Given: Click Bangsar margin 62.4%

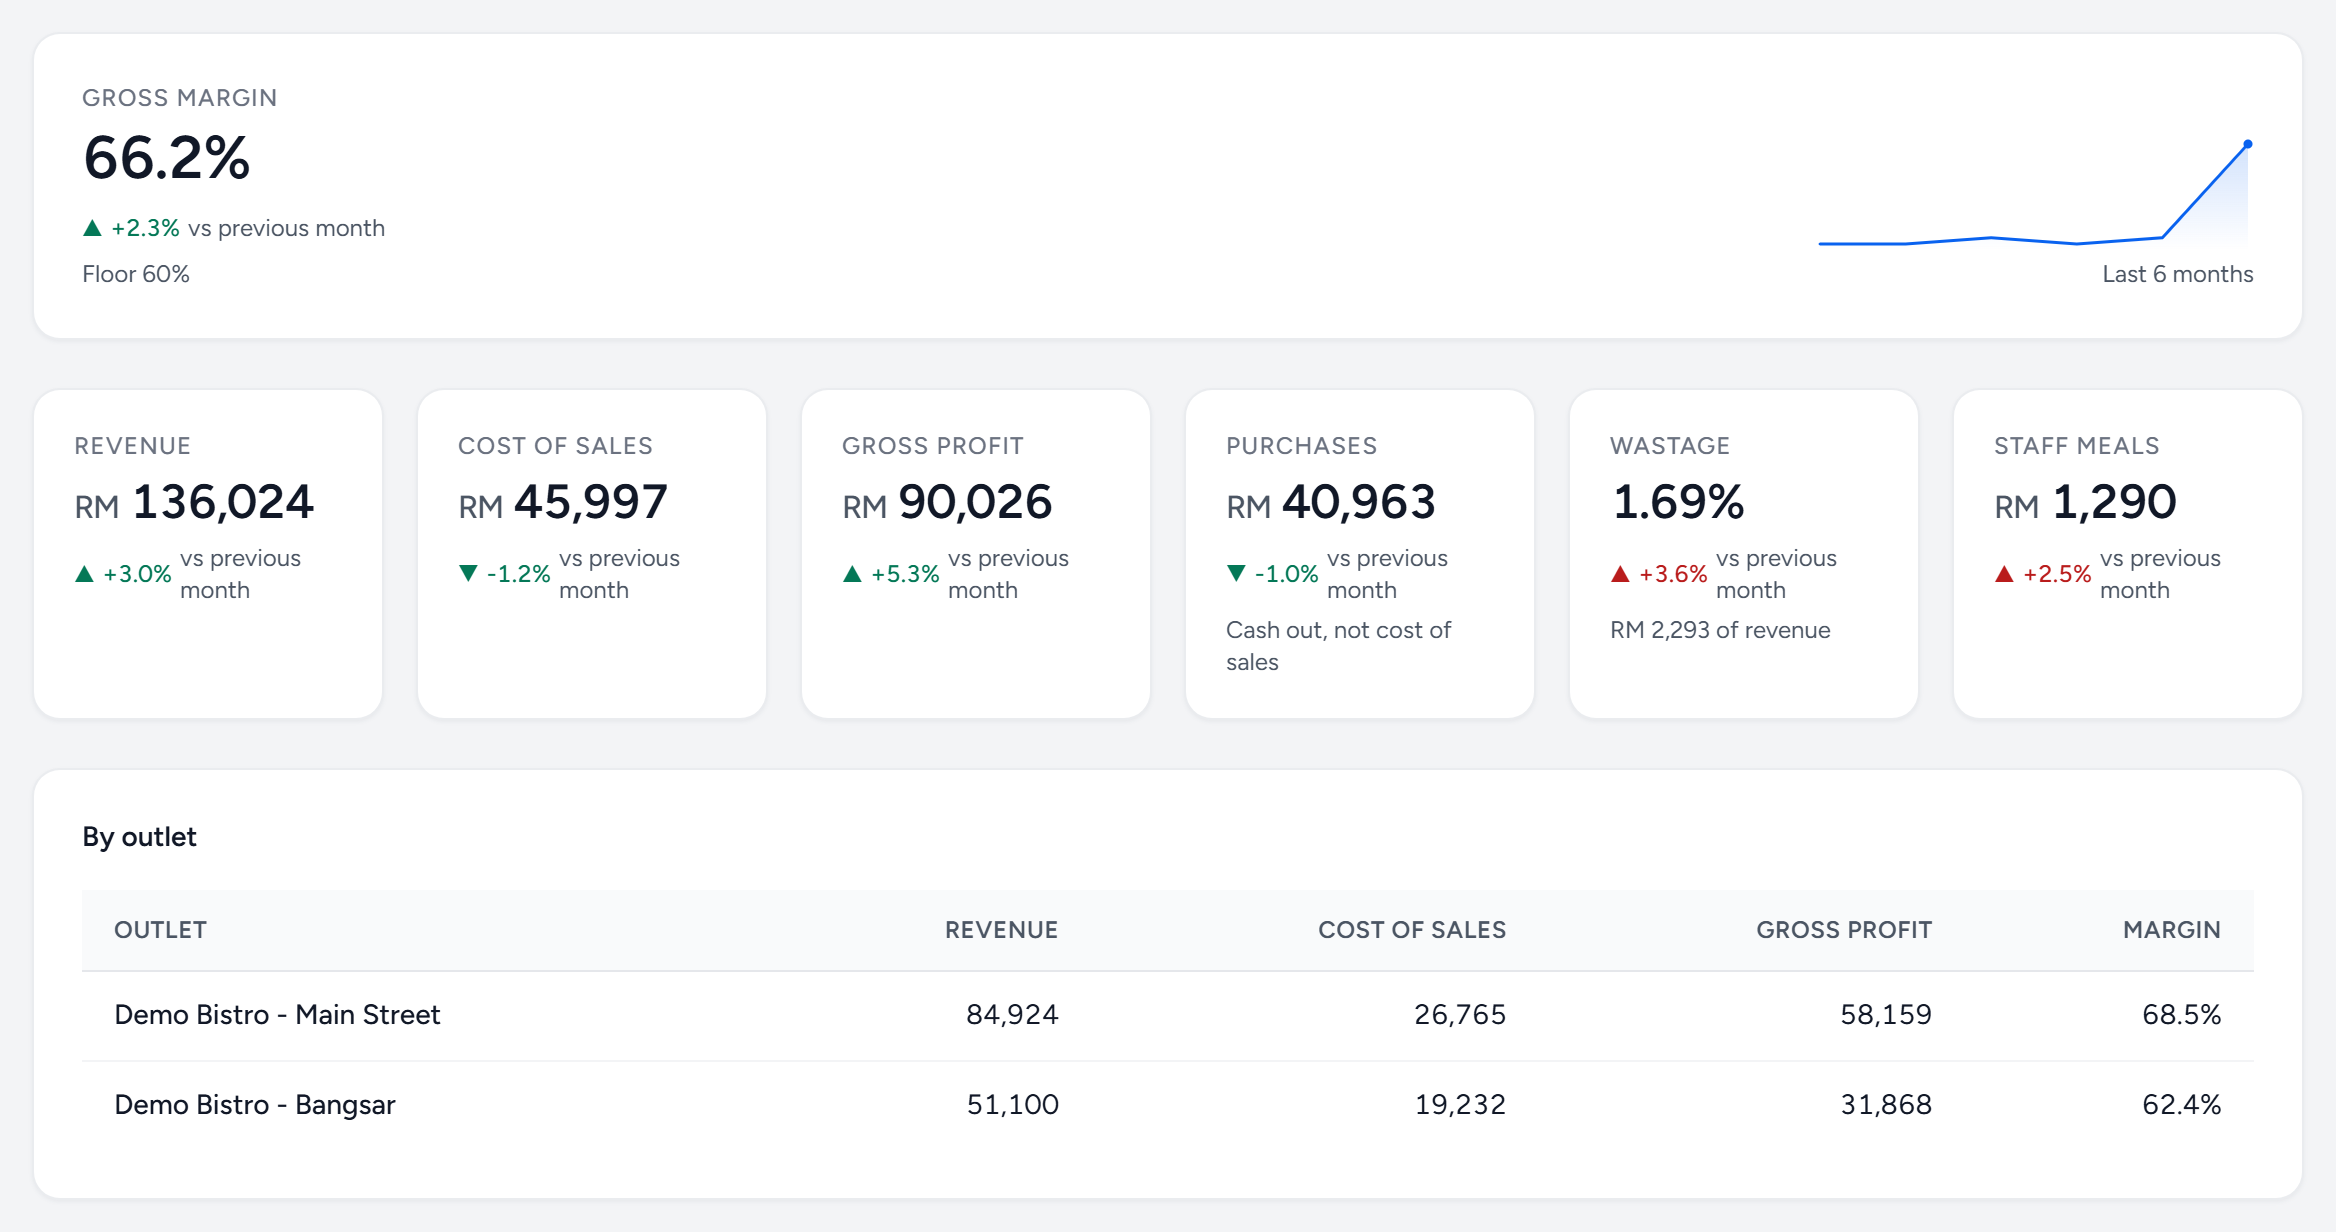Looking at the screenshot, I should 2181,1105.
